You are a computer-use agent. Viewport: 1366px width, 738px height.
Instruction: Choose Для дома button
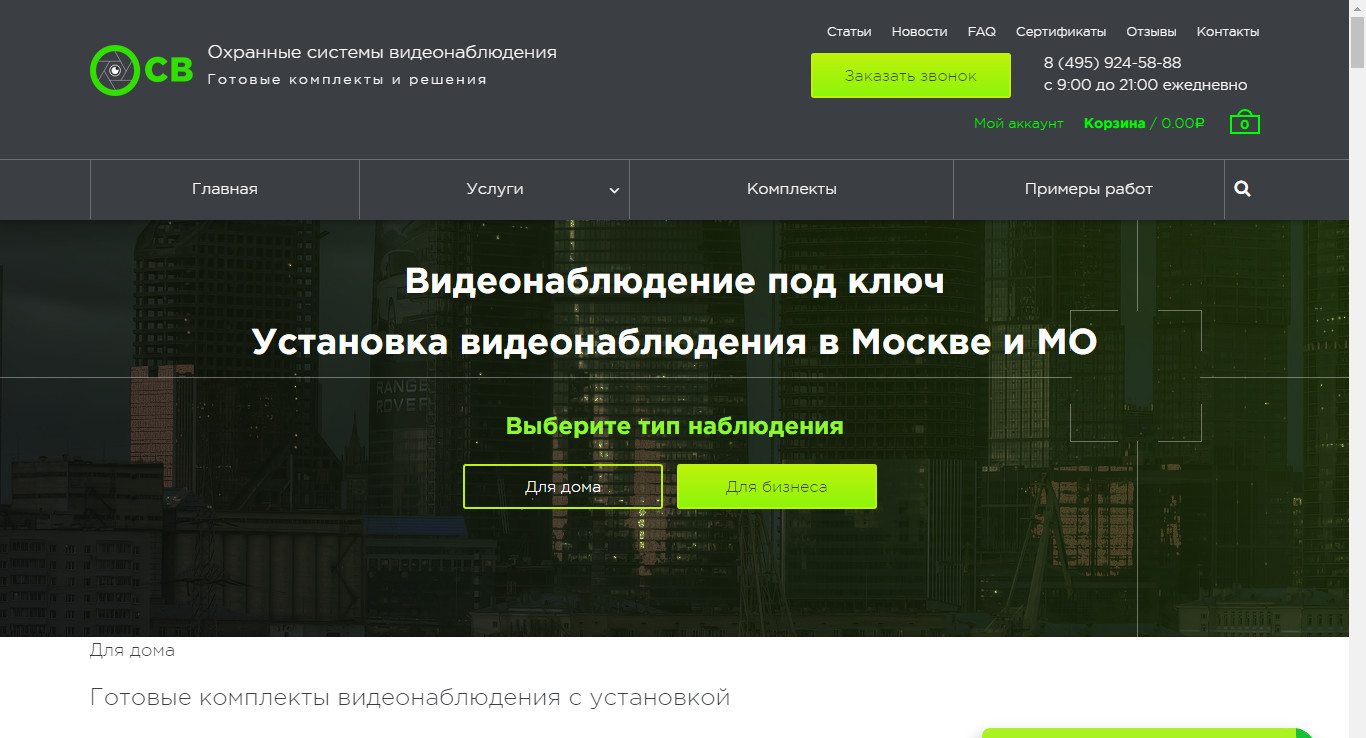(x=563, y=487)
